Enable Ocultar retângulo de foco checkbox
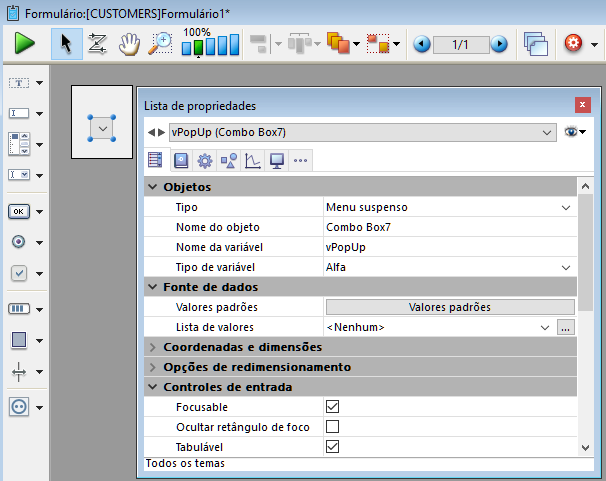This screenshot has height=481, width=606. (333, 427)
